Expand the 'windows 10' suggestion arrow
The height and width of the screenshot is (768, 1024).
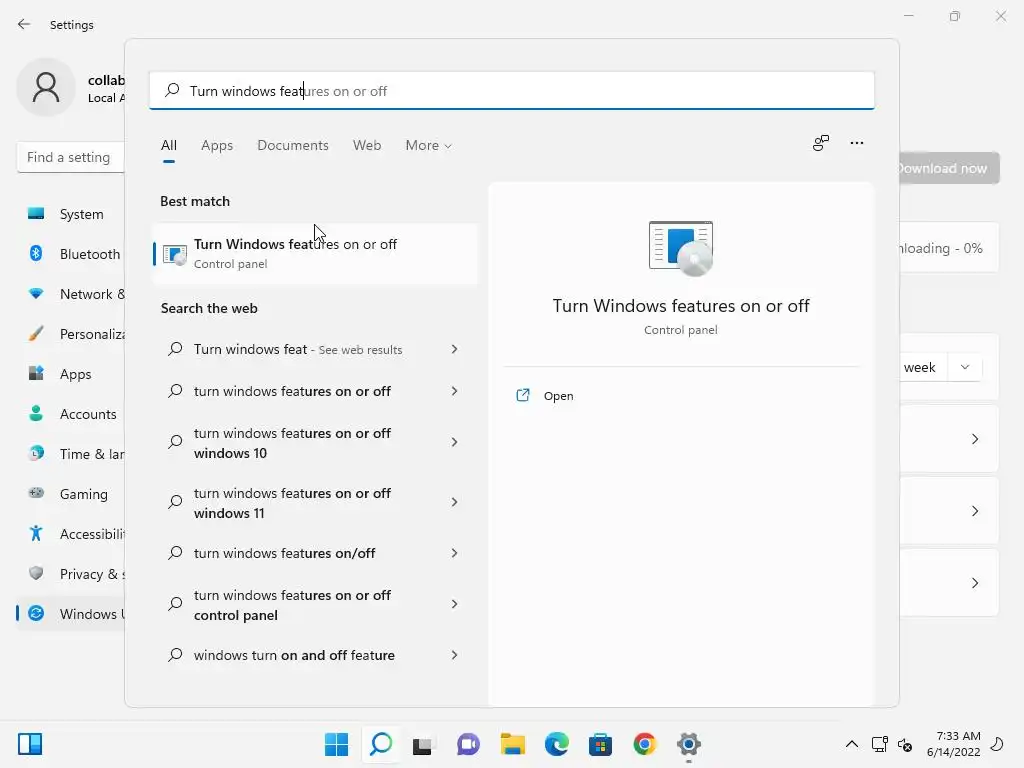pos(455,442)
